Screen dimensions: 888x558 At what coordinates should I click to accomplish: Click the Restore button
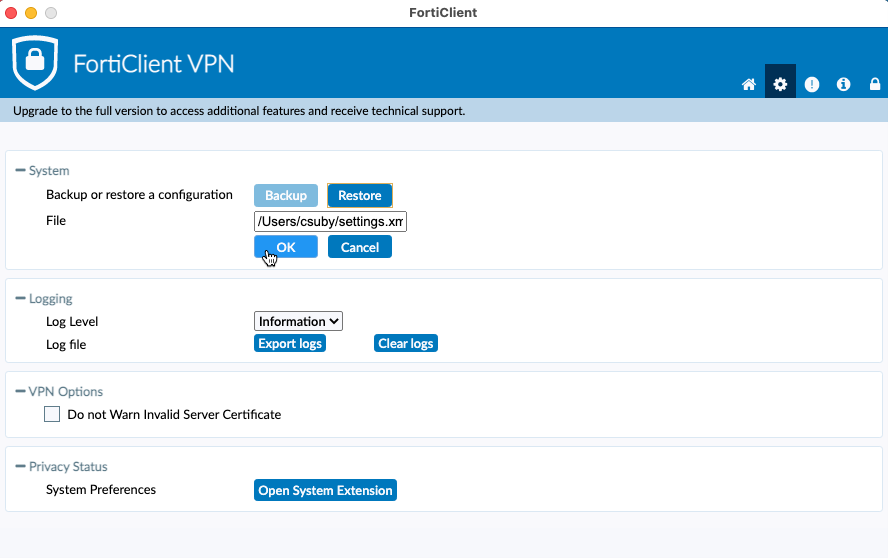(360, 195)
